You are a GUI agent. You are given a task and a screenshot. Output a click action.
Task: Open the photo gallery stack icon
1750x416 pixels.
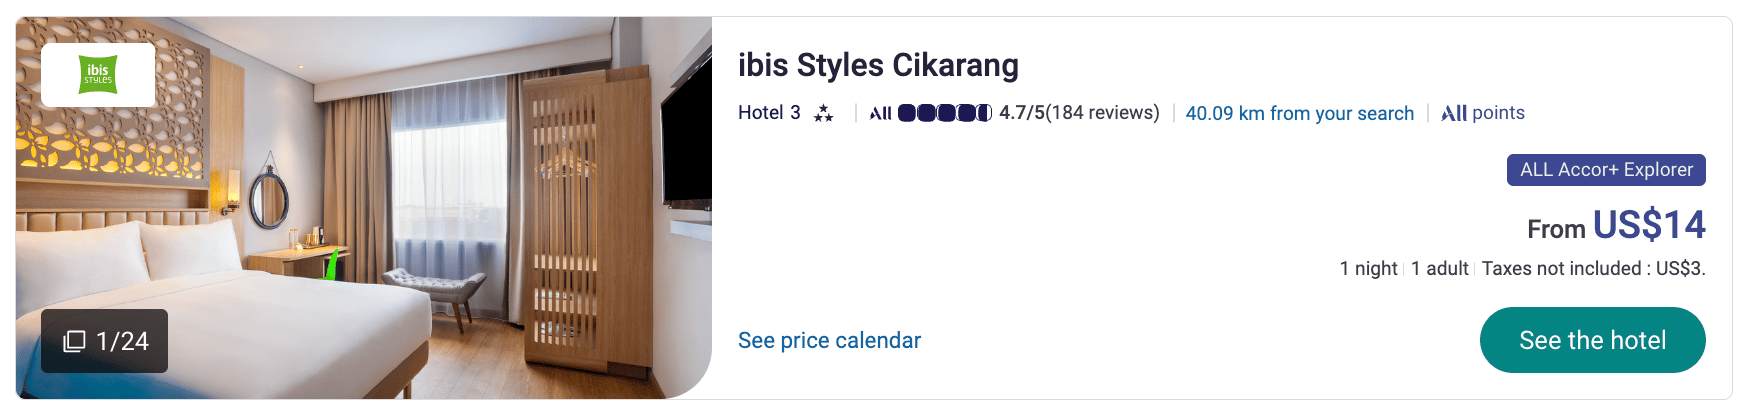74,341
